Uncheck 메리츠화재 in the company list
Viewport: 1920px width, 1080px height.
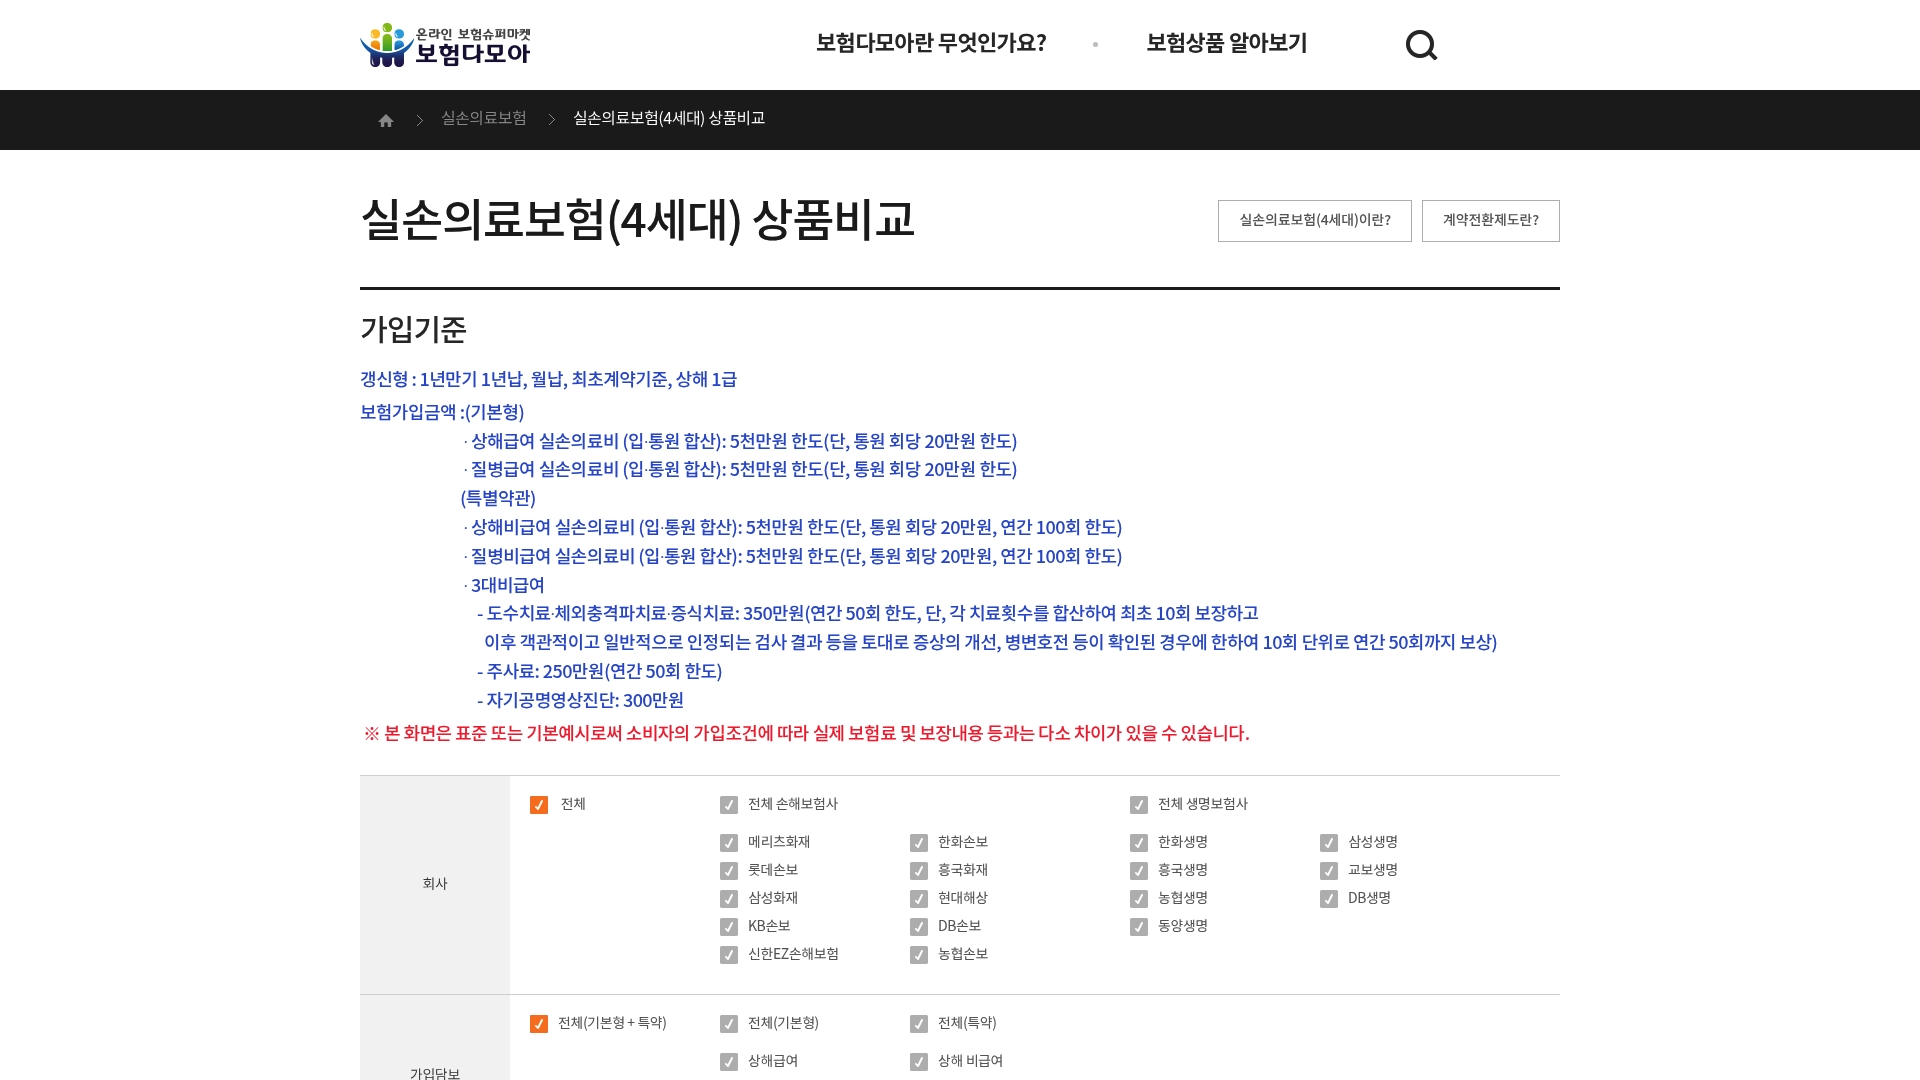(x=729, y=843)
